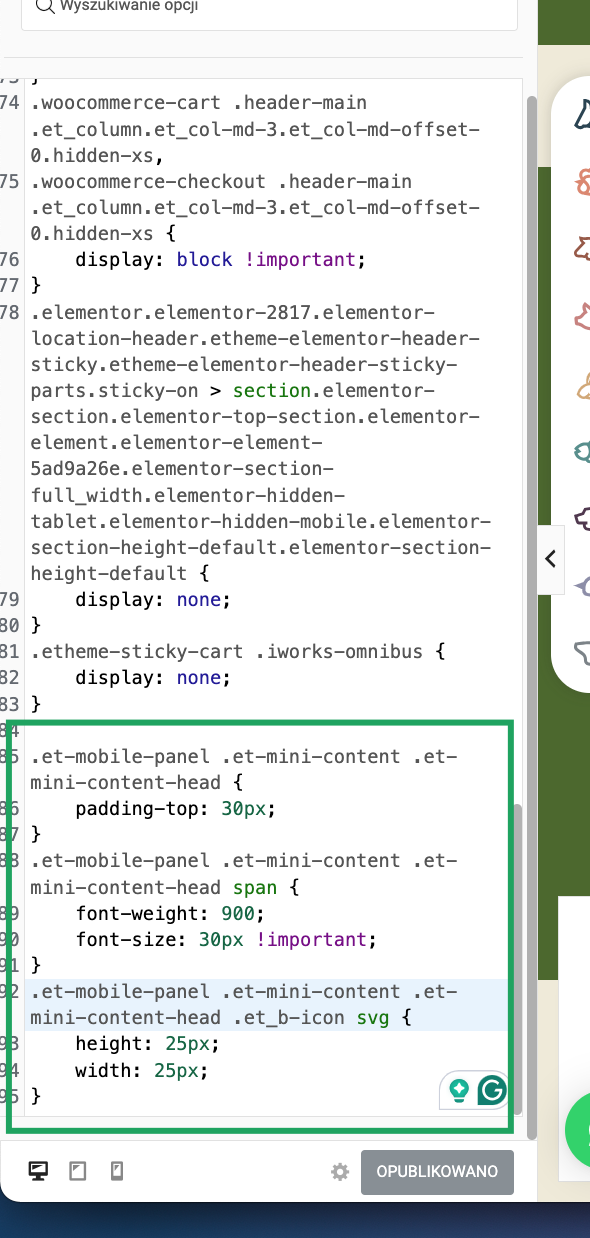Select the teal animal outline icon

tap(582, 452)
